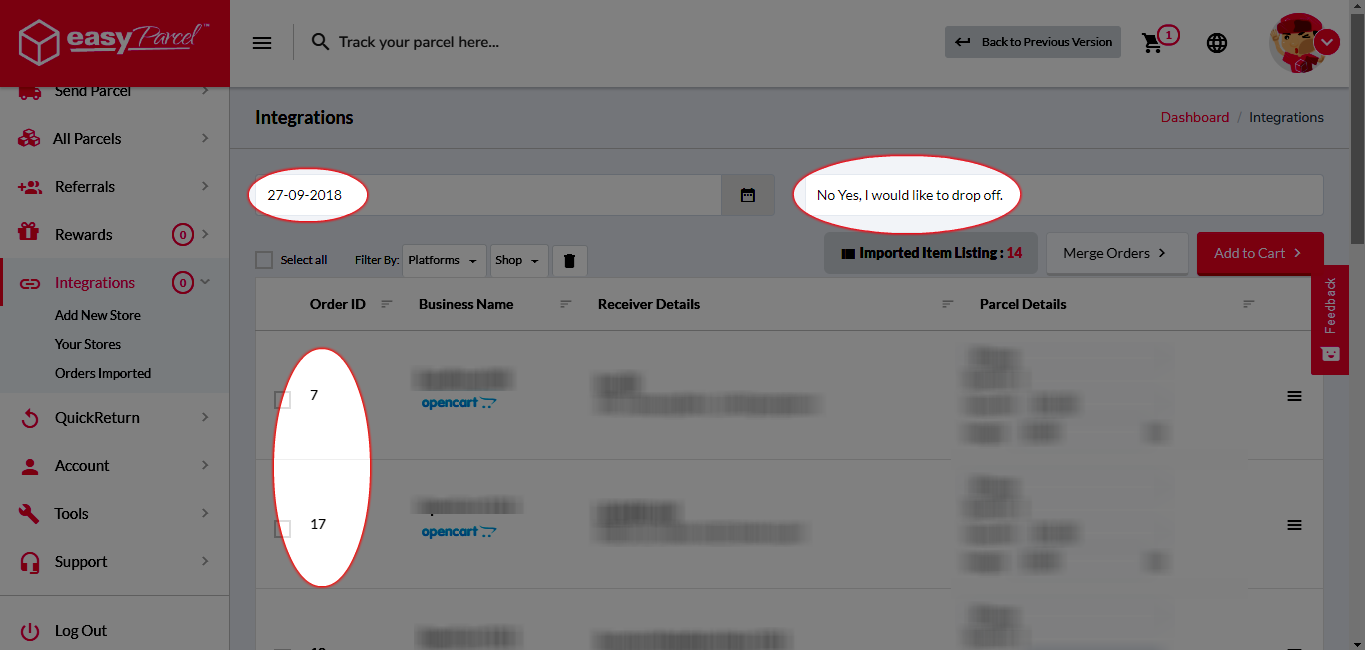Viewport: 1365px width, 650px height.
Task: Collapse the Integrations menu chevron
Action: tap(206, 282)
